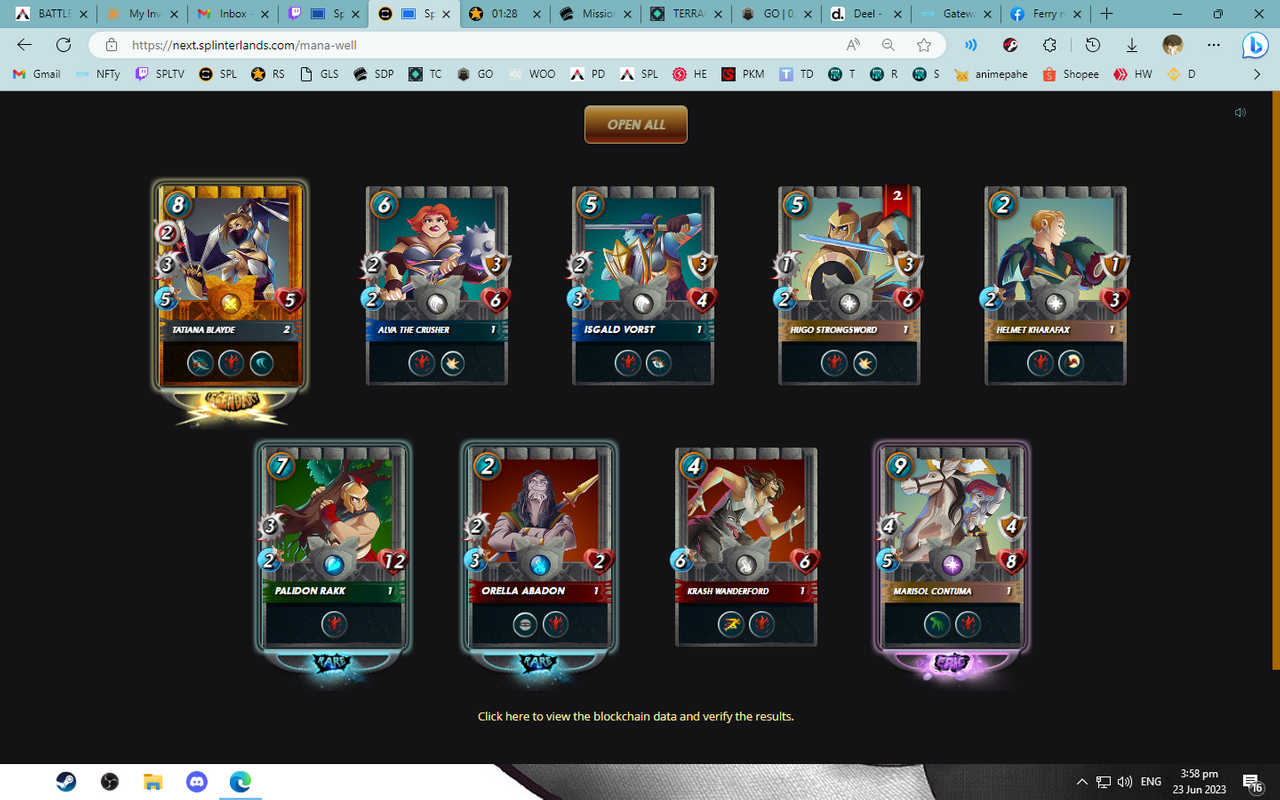The height and width of the screenshot is (800, 1280).
Task: Open the WOO bookmark
Action: [x=531, y=74]
